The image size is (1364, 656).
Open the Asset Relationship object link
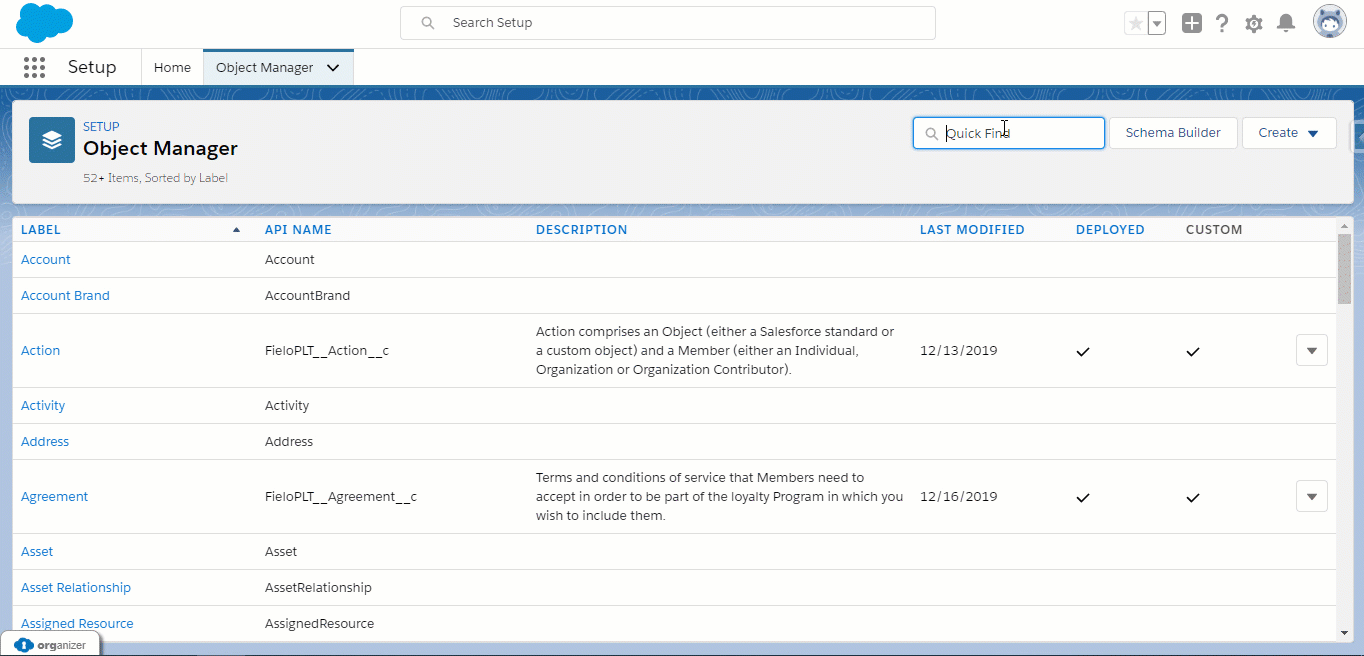pyautogui.click(x=76, y=587)
